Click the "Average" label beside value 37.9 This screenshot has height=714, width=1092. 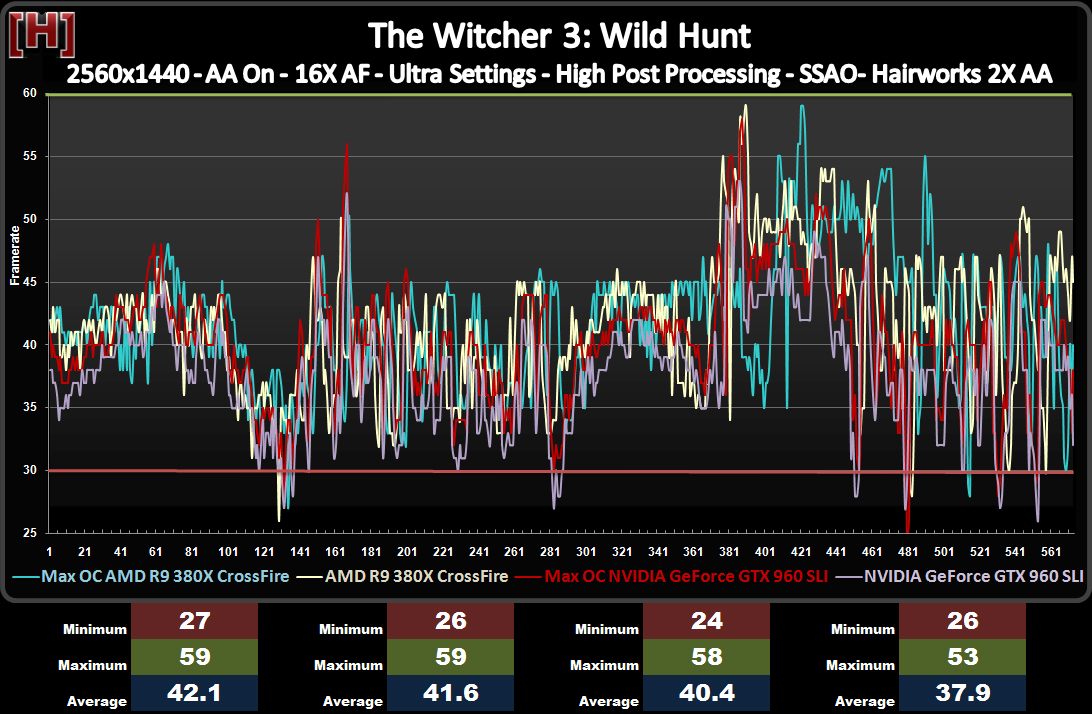pyautogui.click(x=864, y=701)
